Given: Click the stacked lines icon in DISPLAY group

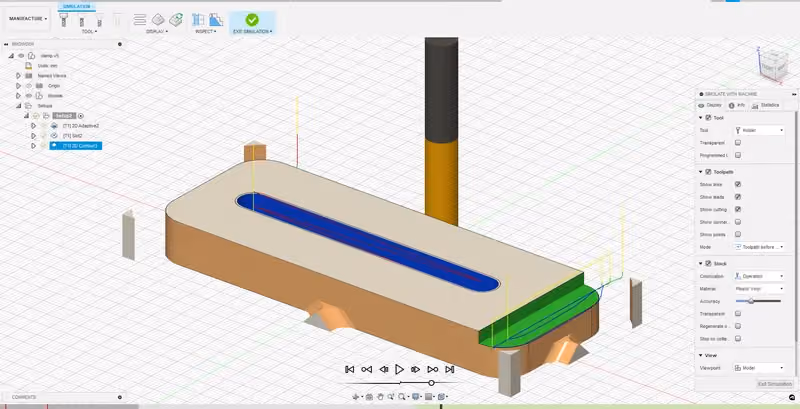Looking at the screenshot, I should pyautogui.click(x=140, y=20).
